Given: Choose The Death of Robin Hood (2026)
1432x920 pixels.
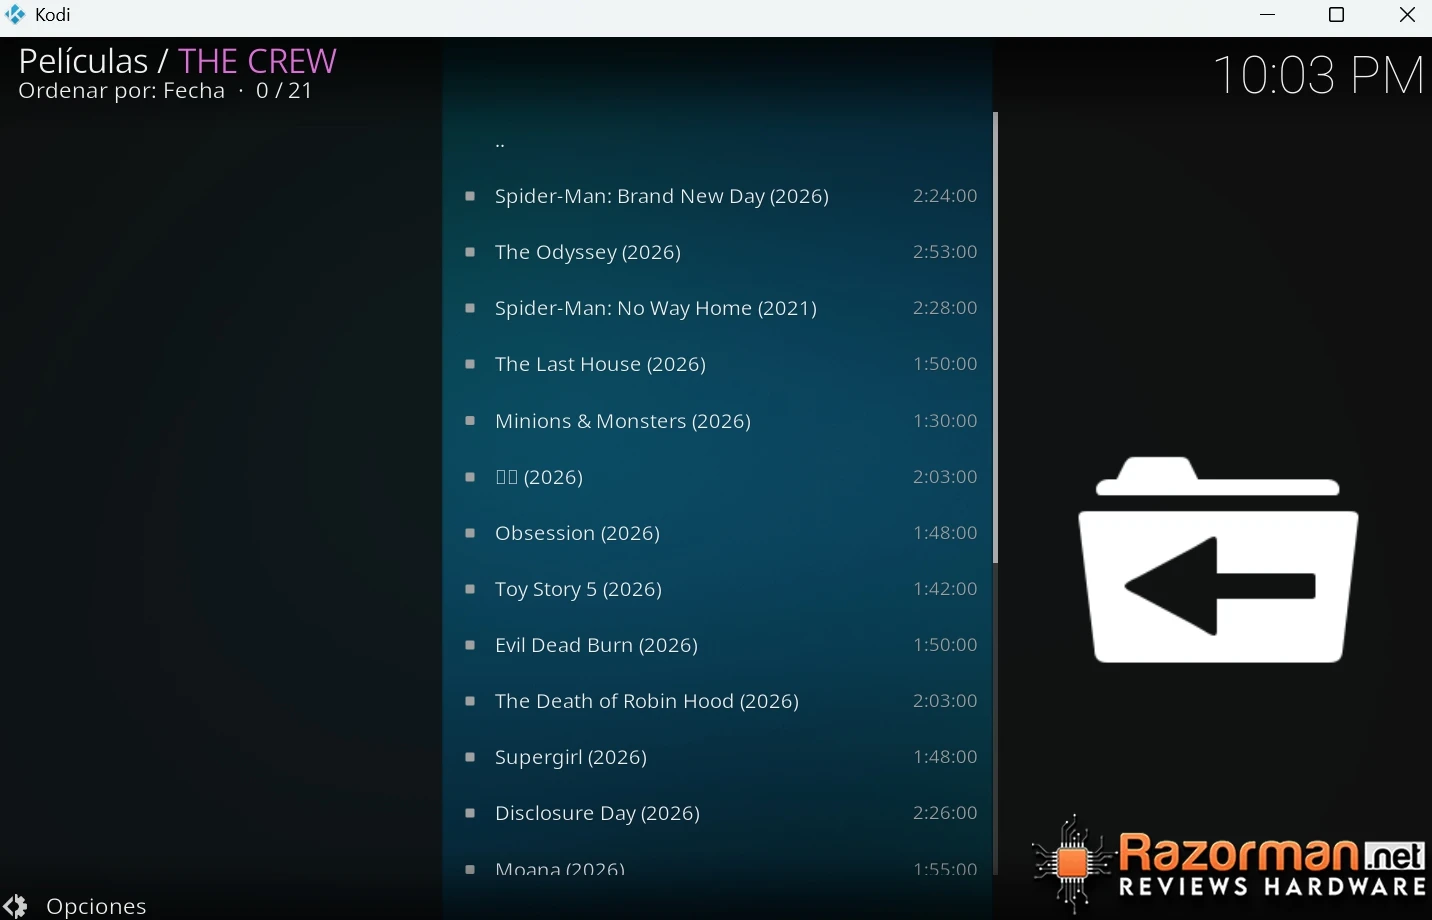Looking at the screenshot, I should 718,701.
